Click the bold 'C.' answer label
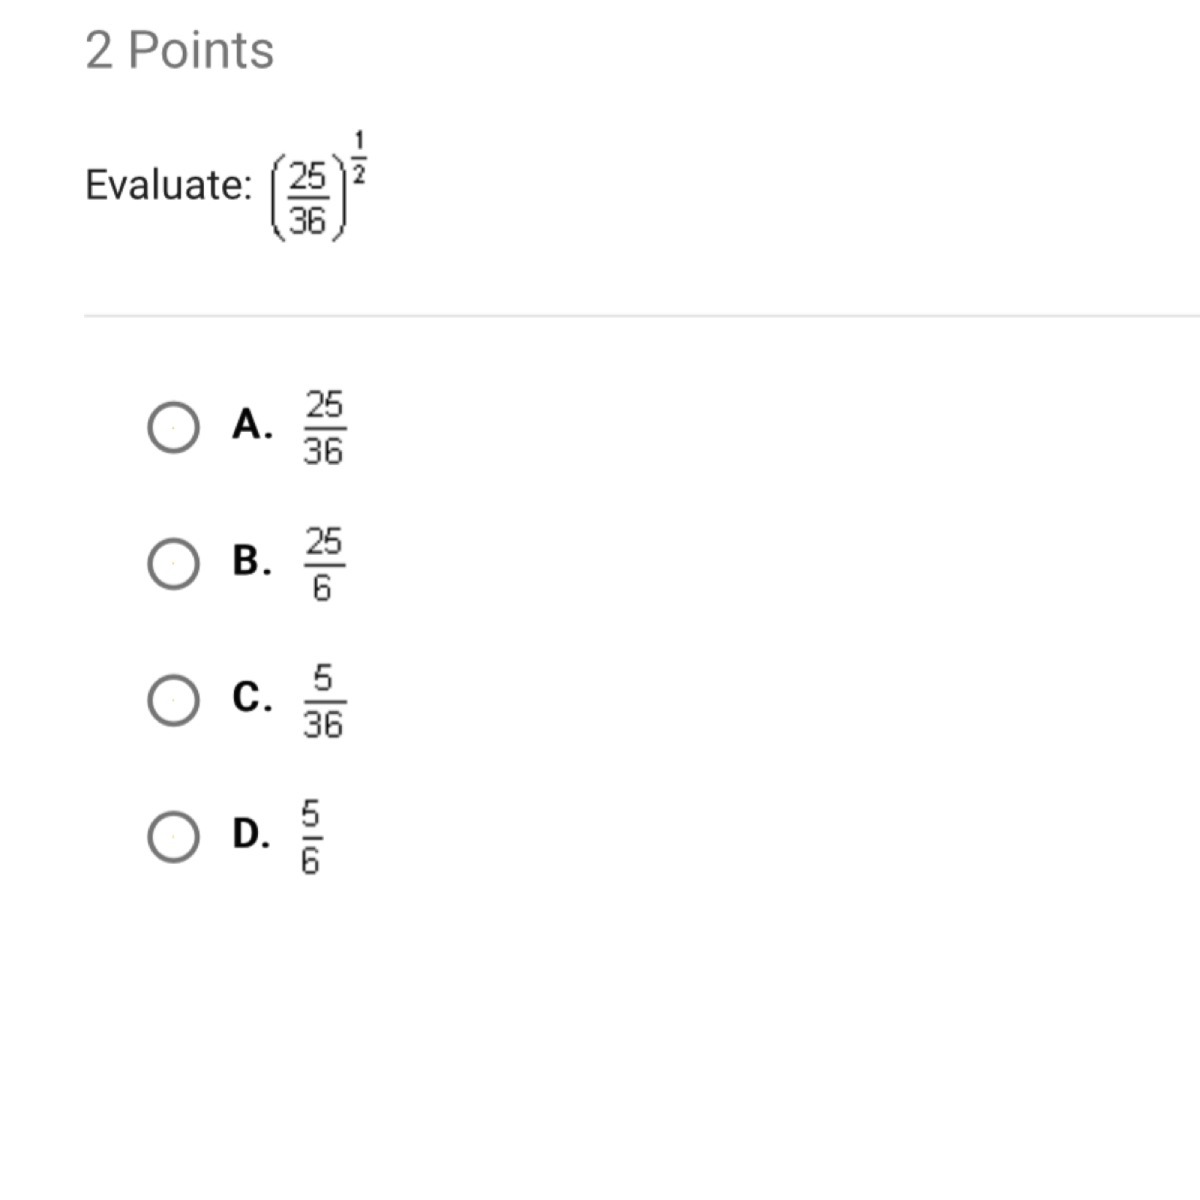Viewport: 1200px width, 1200px height. (x=252, y=697)
